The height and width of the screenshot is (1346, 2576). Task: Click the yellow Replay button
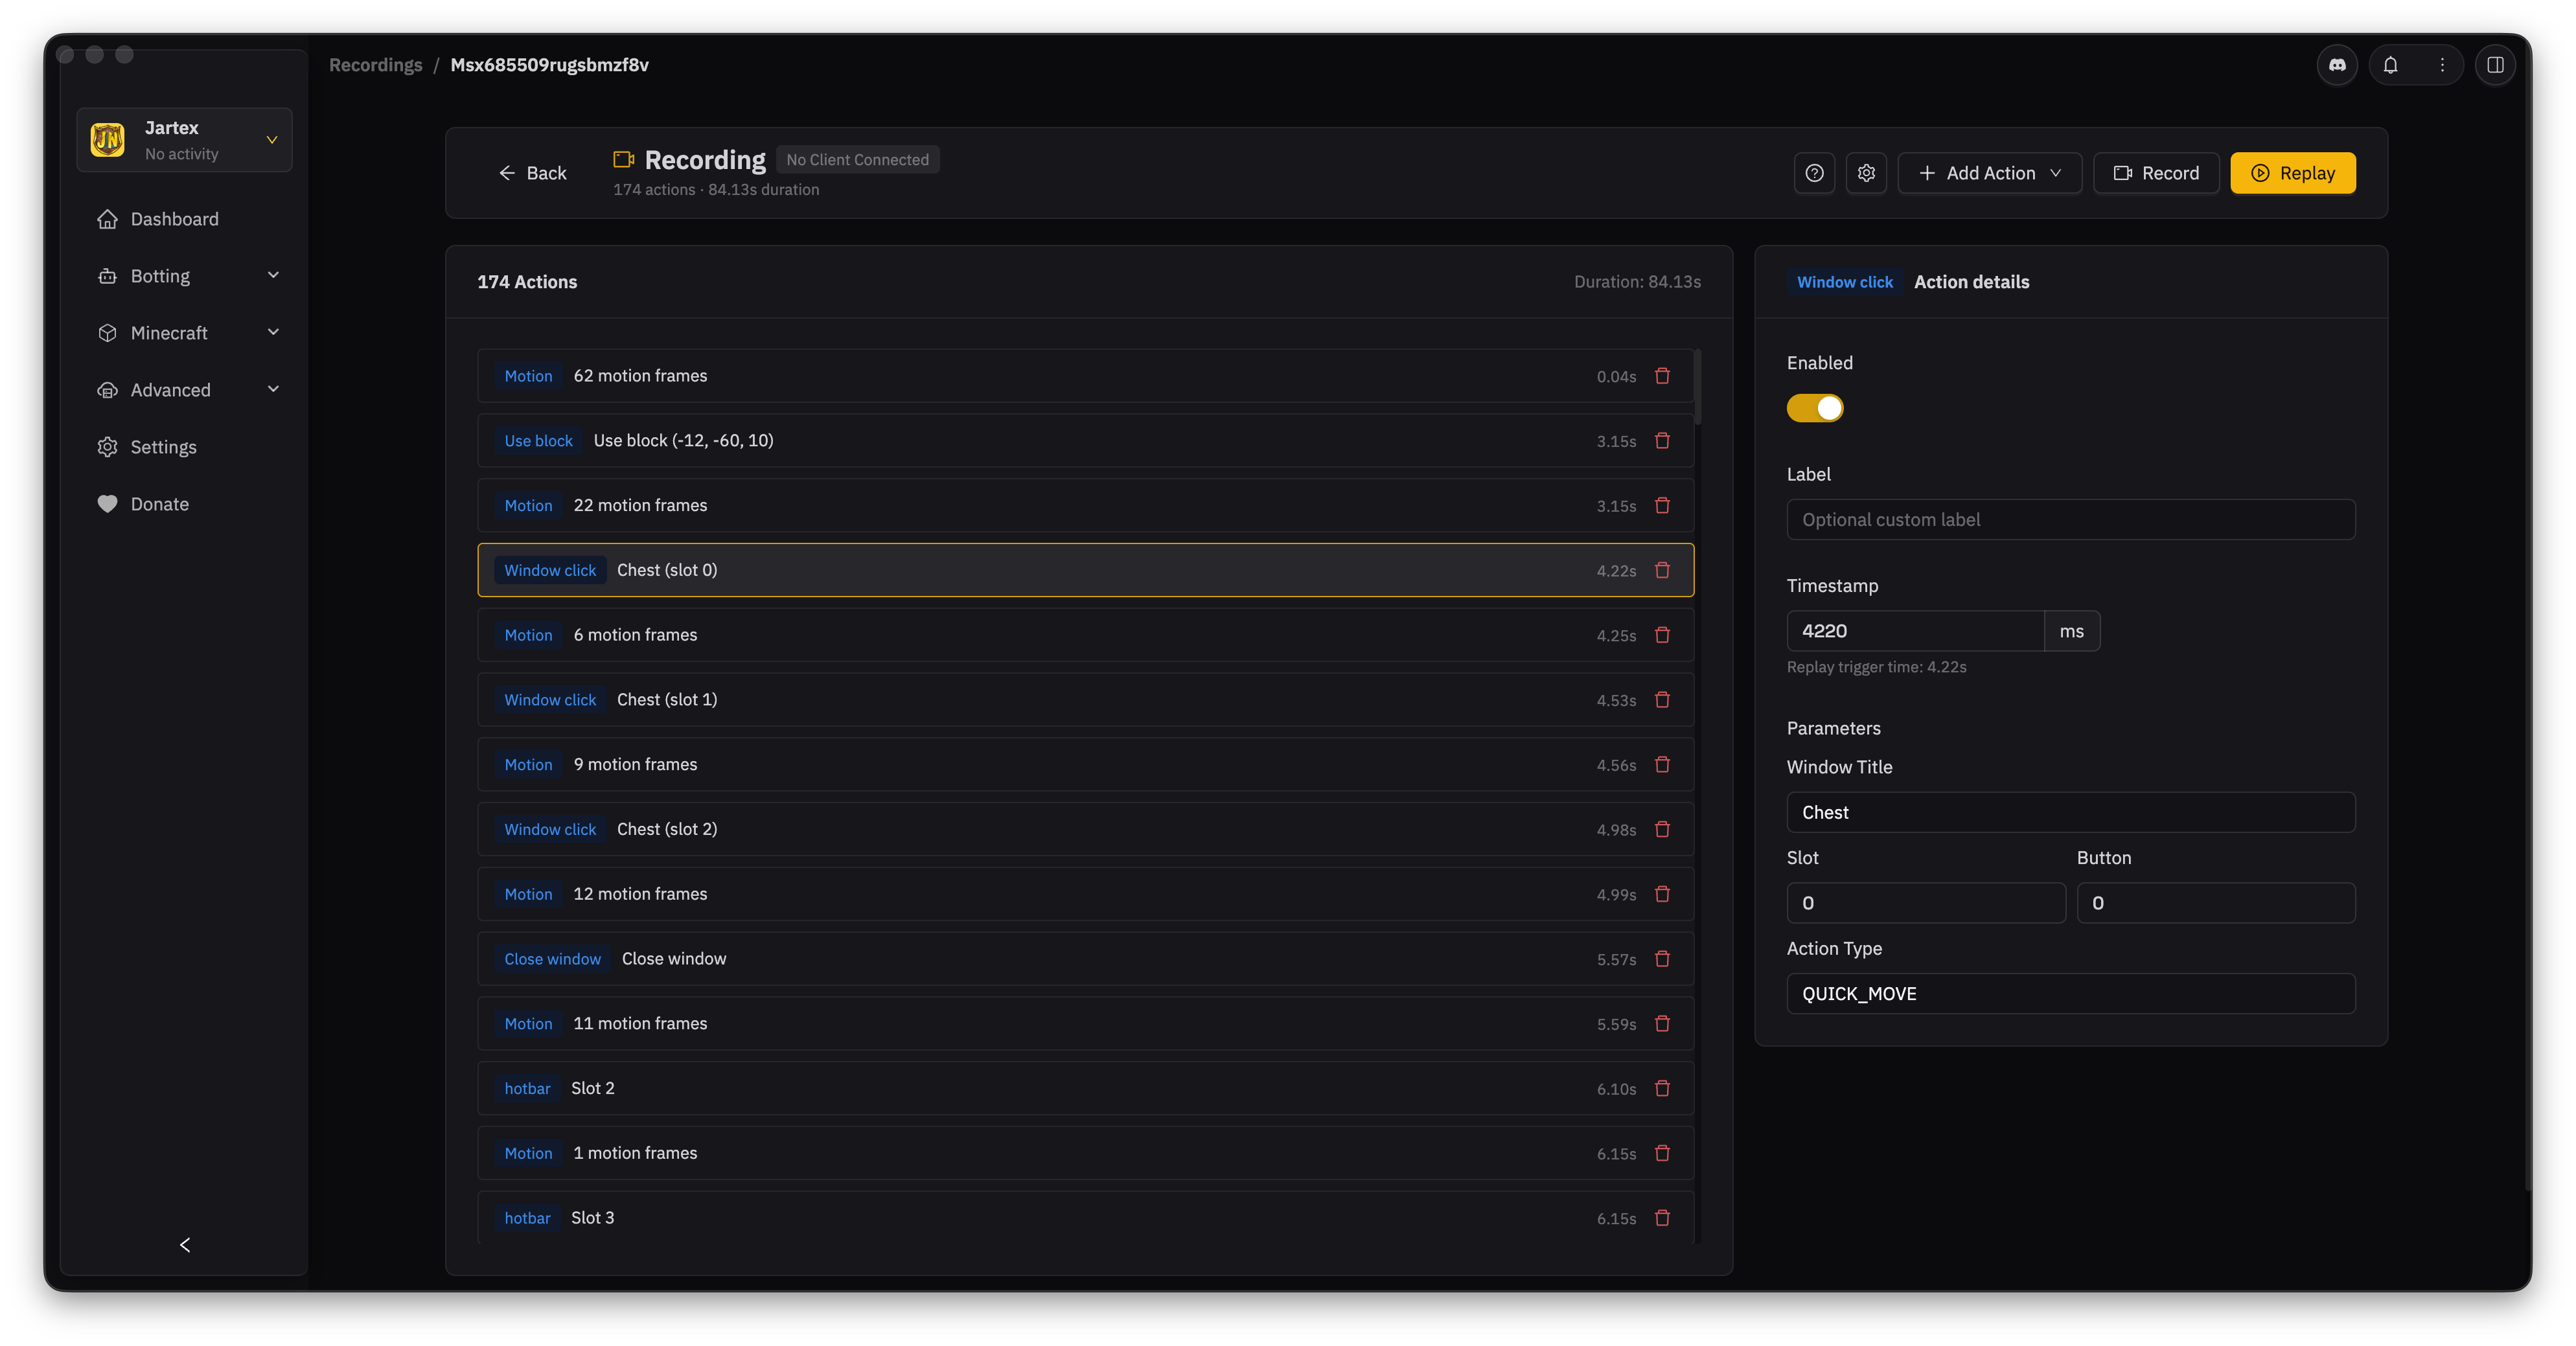2293,173
